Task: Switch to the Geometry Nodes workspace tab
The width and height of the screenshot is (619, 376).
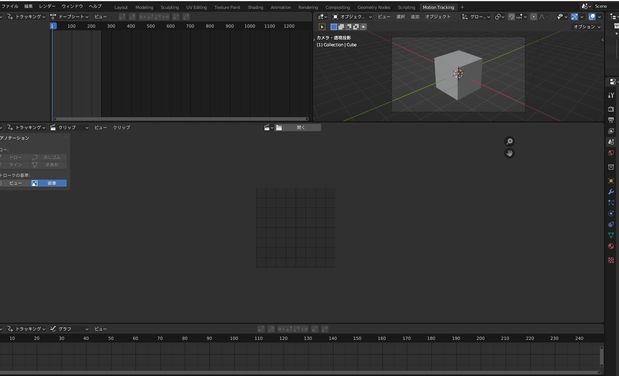Action: [373, 7]
